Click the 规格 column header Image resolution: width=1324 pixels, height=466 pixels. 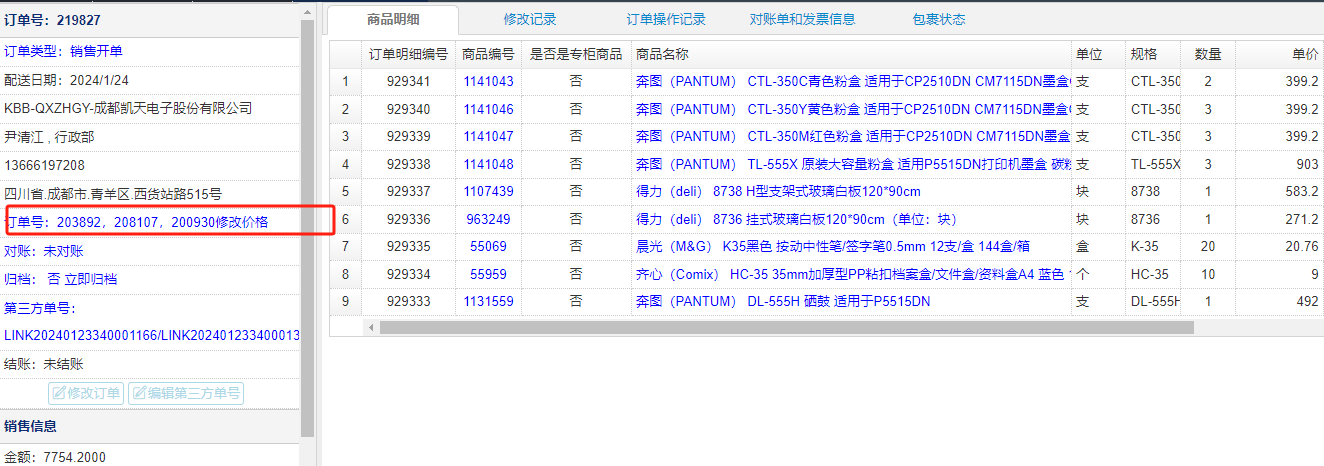tap(1153, 54)
